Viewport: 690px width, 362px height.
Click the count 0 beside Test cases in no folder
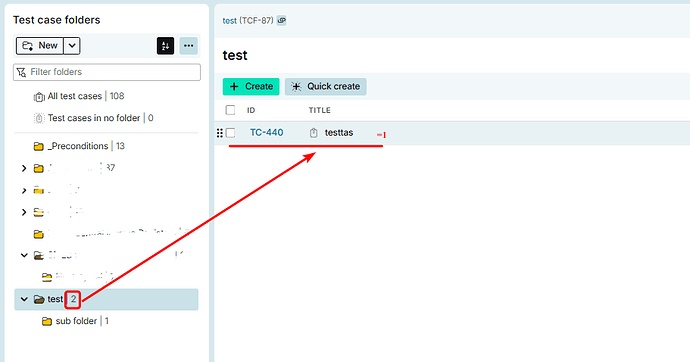(150, 118)
